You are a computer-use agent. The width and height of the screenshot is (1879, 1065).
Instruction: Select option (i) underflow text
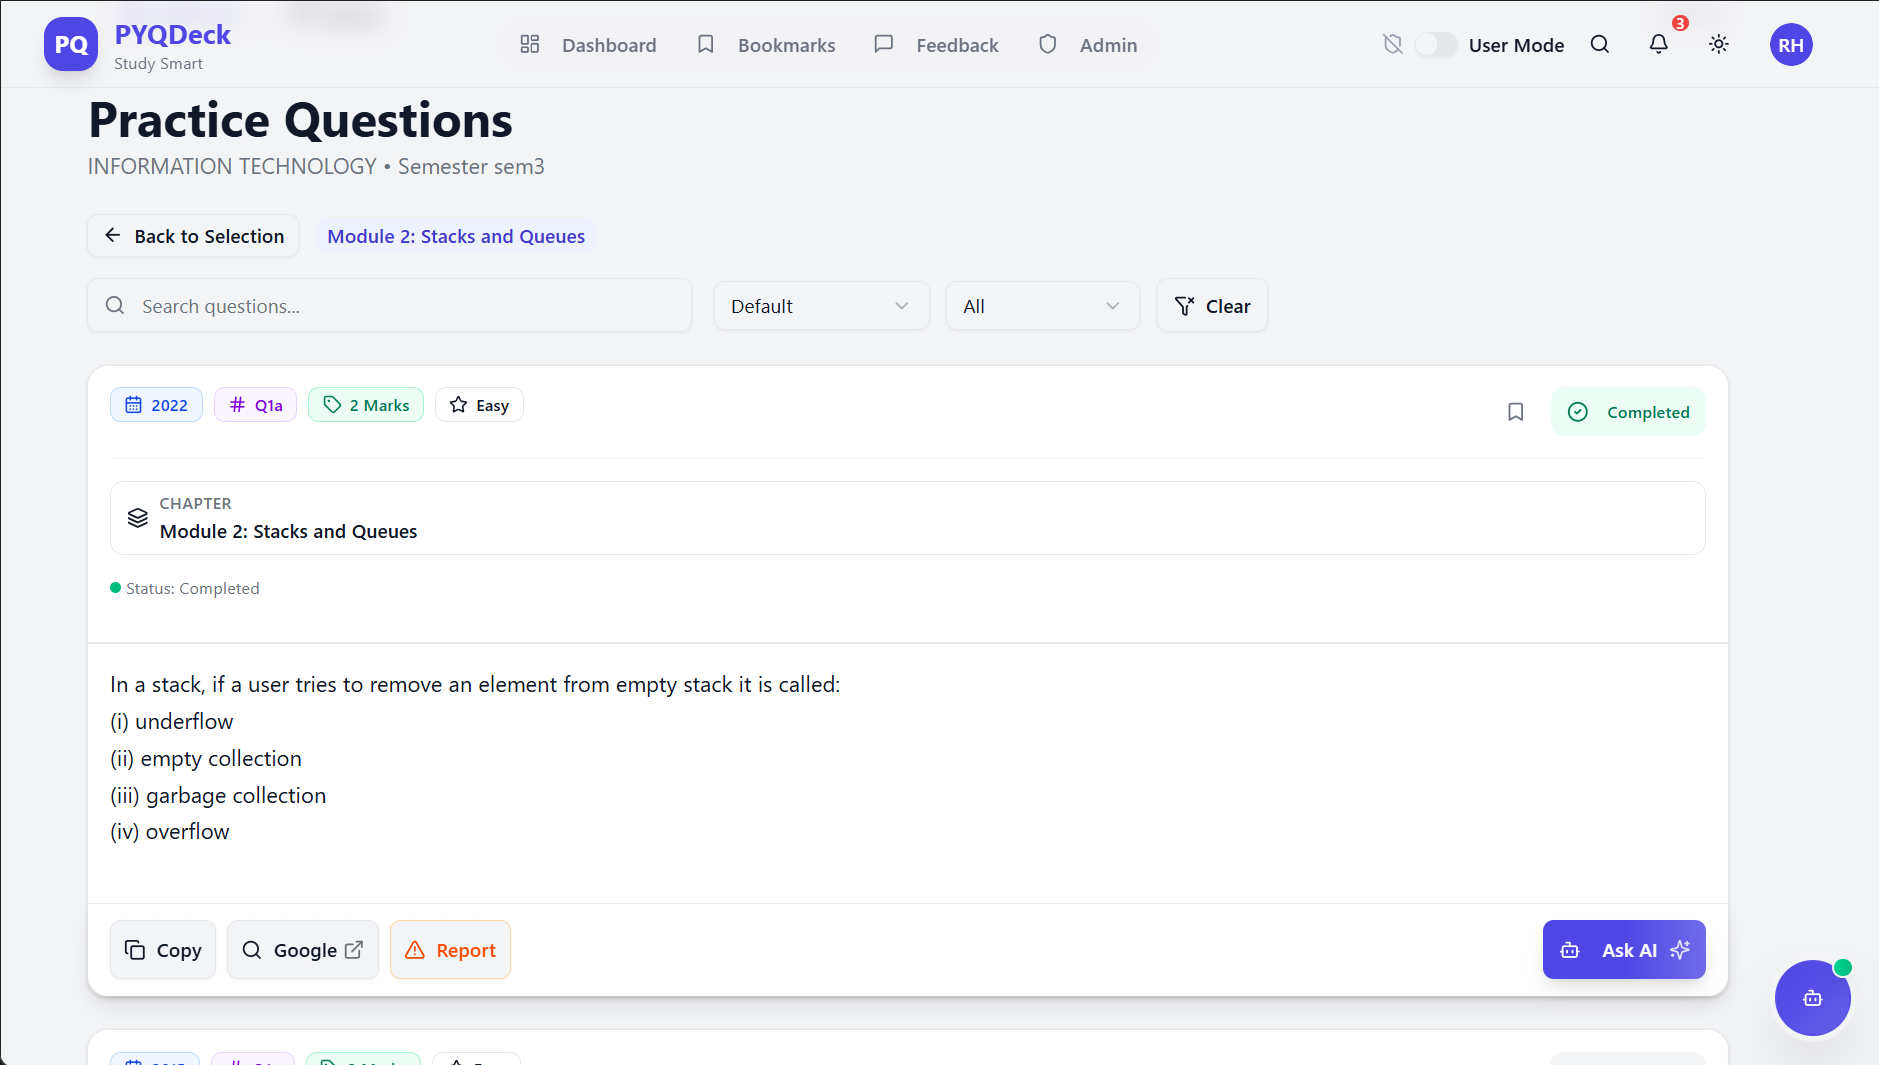172,722
